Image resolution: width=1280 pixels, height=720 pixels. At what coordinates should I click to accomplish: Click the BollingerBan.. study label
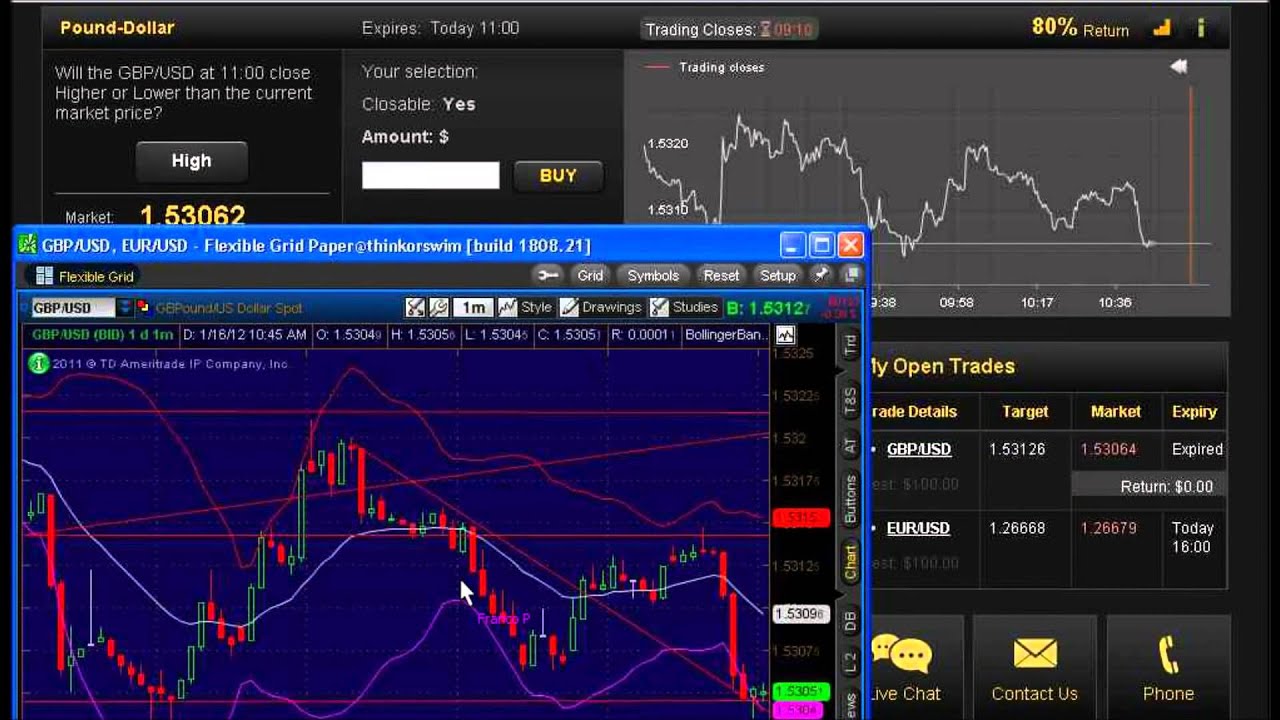click(x=725, y=335)
